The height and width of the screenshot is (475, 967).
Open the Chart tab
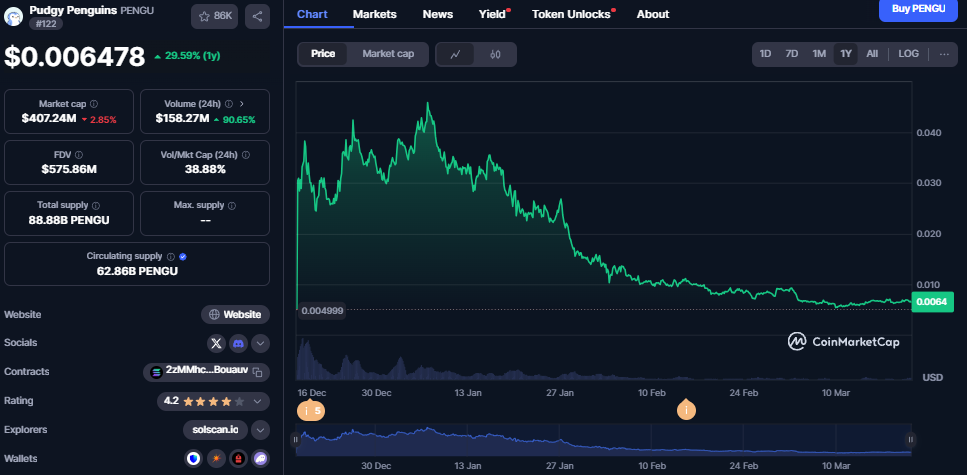pyautogui.click(x=312, y=14)
